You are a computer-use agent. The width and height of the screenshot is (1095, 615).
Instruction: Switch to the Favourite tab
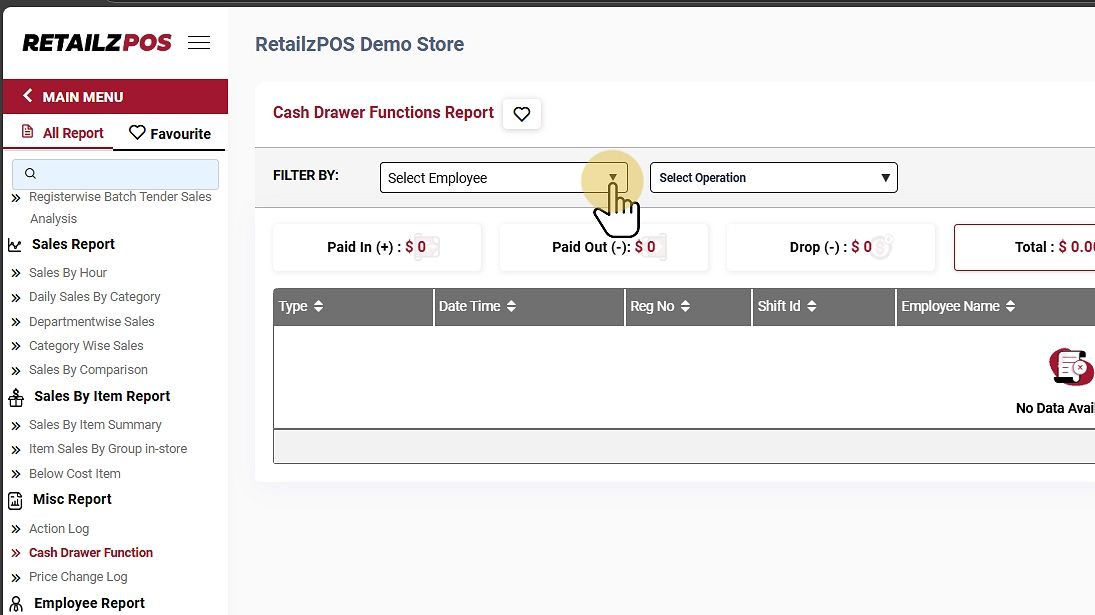pyautogui.click(x=169, y=134)
